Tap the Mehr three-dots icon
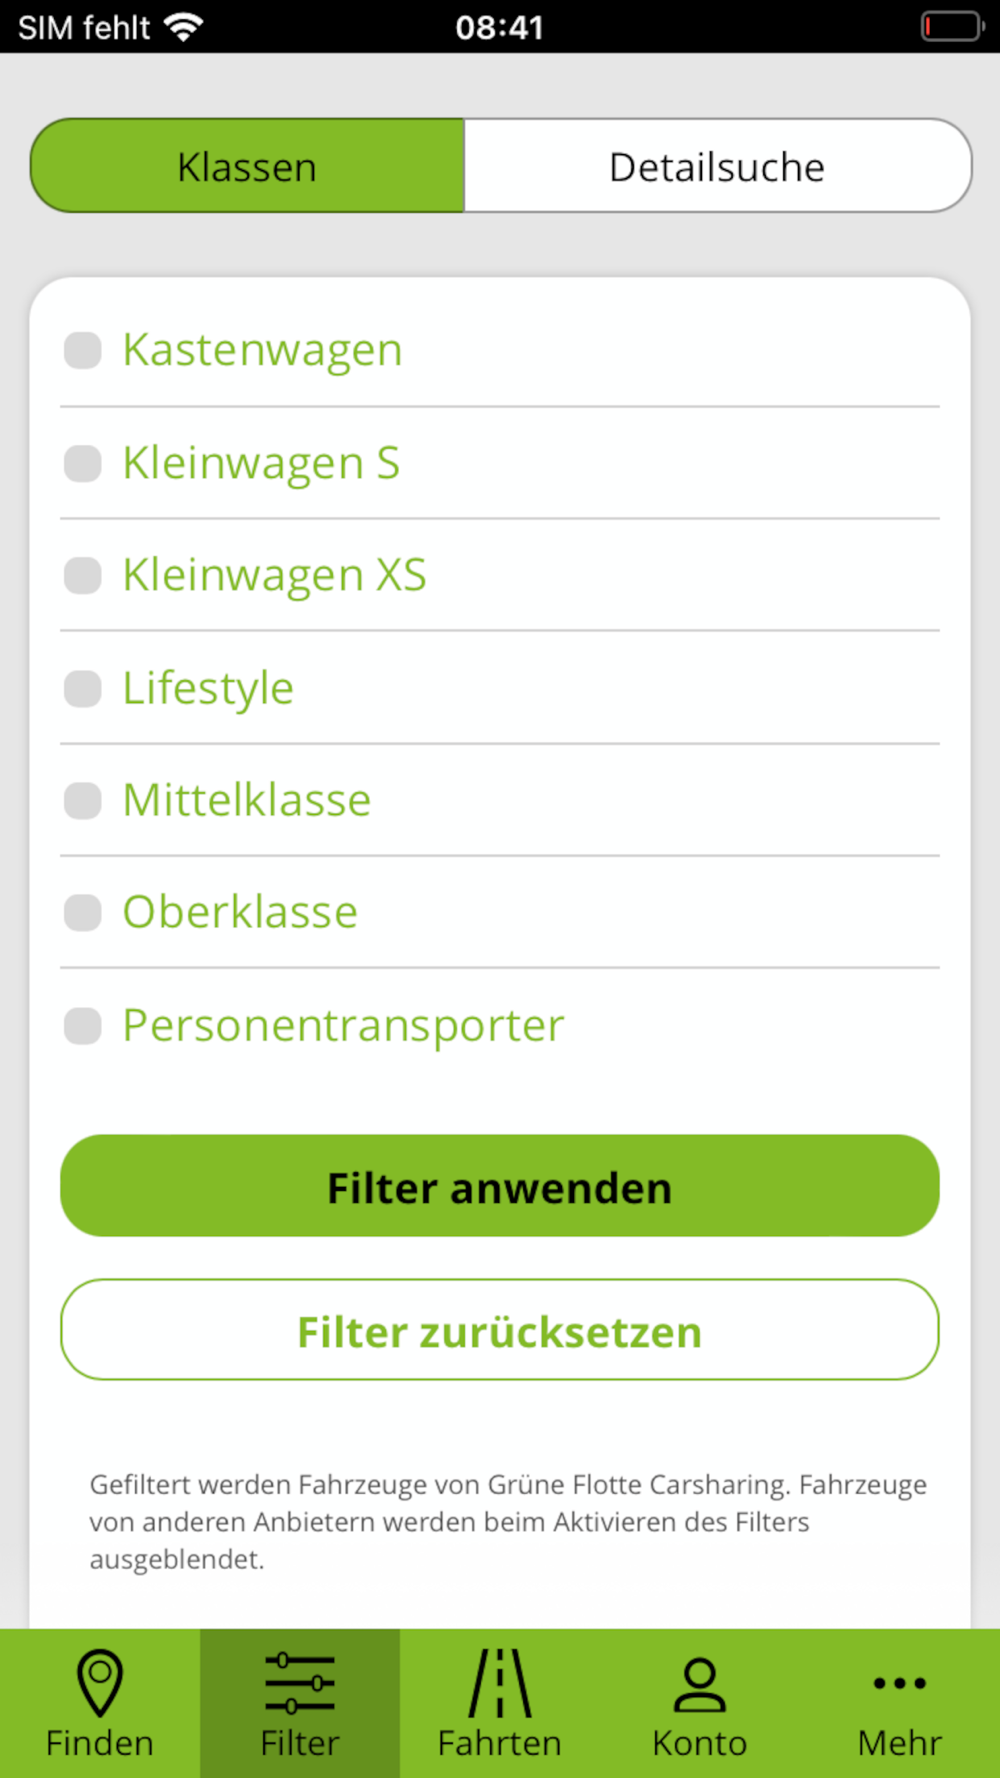 (900, 1683)
